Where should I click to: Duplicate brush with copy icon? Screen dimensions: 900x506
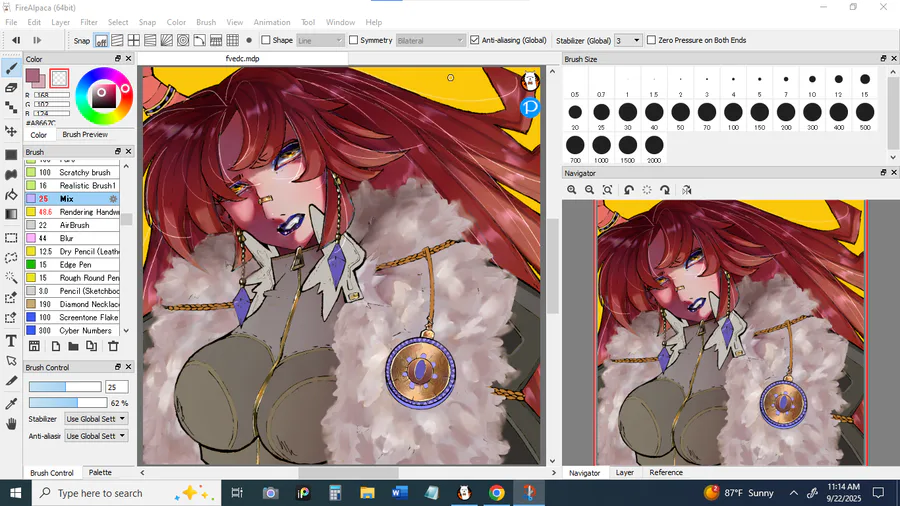[91, 346]
